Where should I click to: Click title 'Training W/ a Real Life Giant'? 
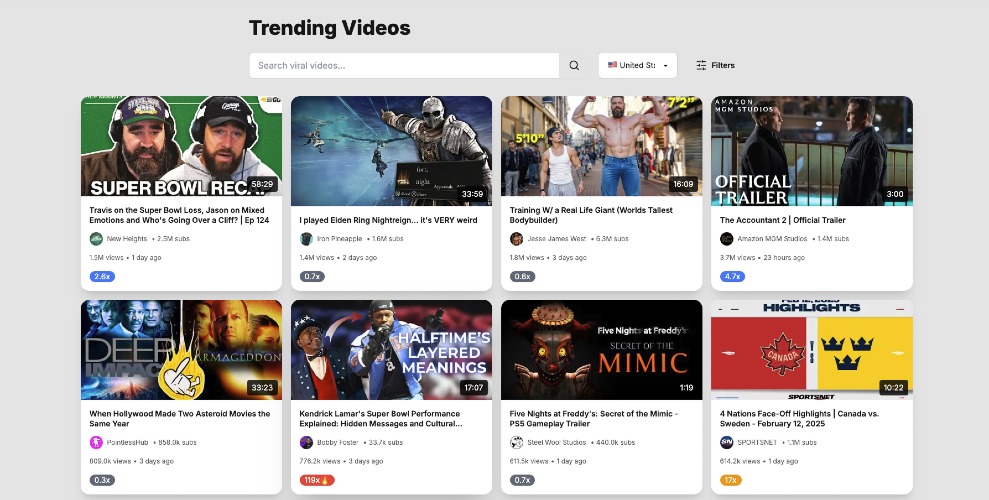[591, 215]
